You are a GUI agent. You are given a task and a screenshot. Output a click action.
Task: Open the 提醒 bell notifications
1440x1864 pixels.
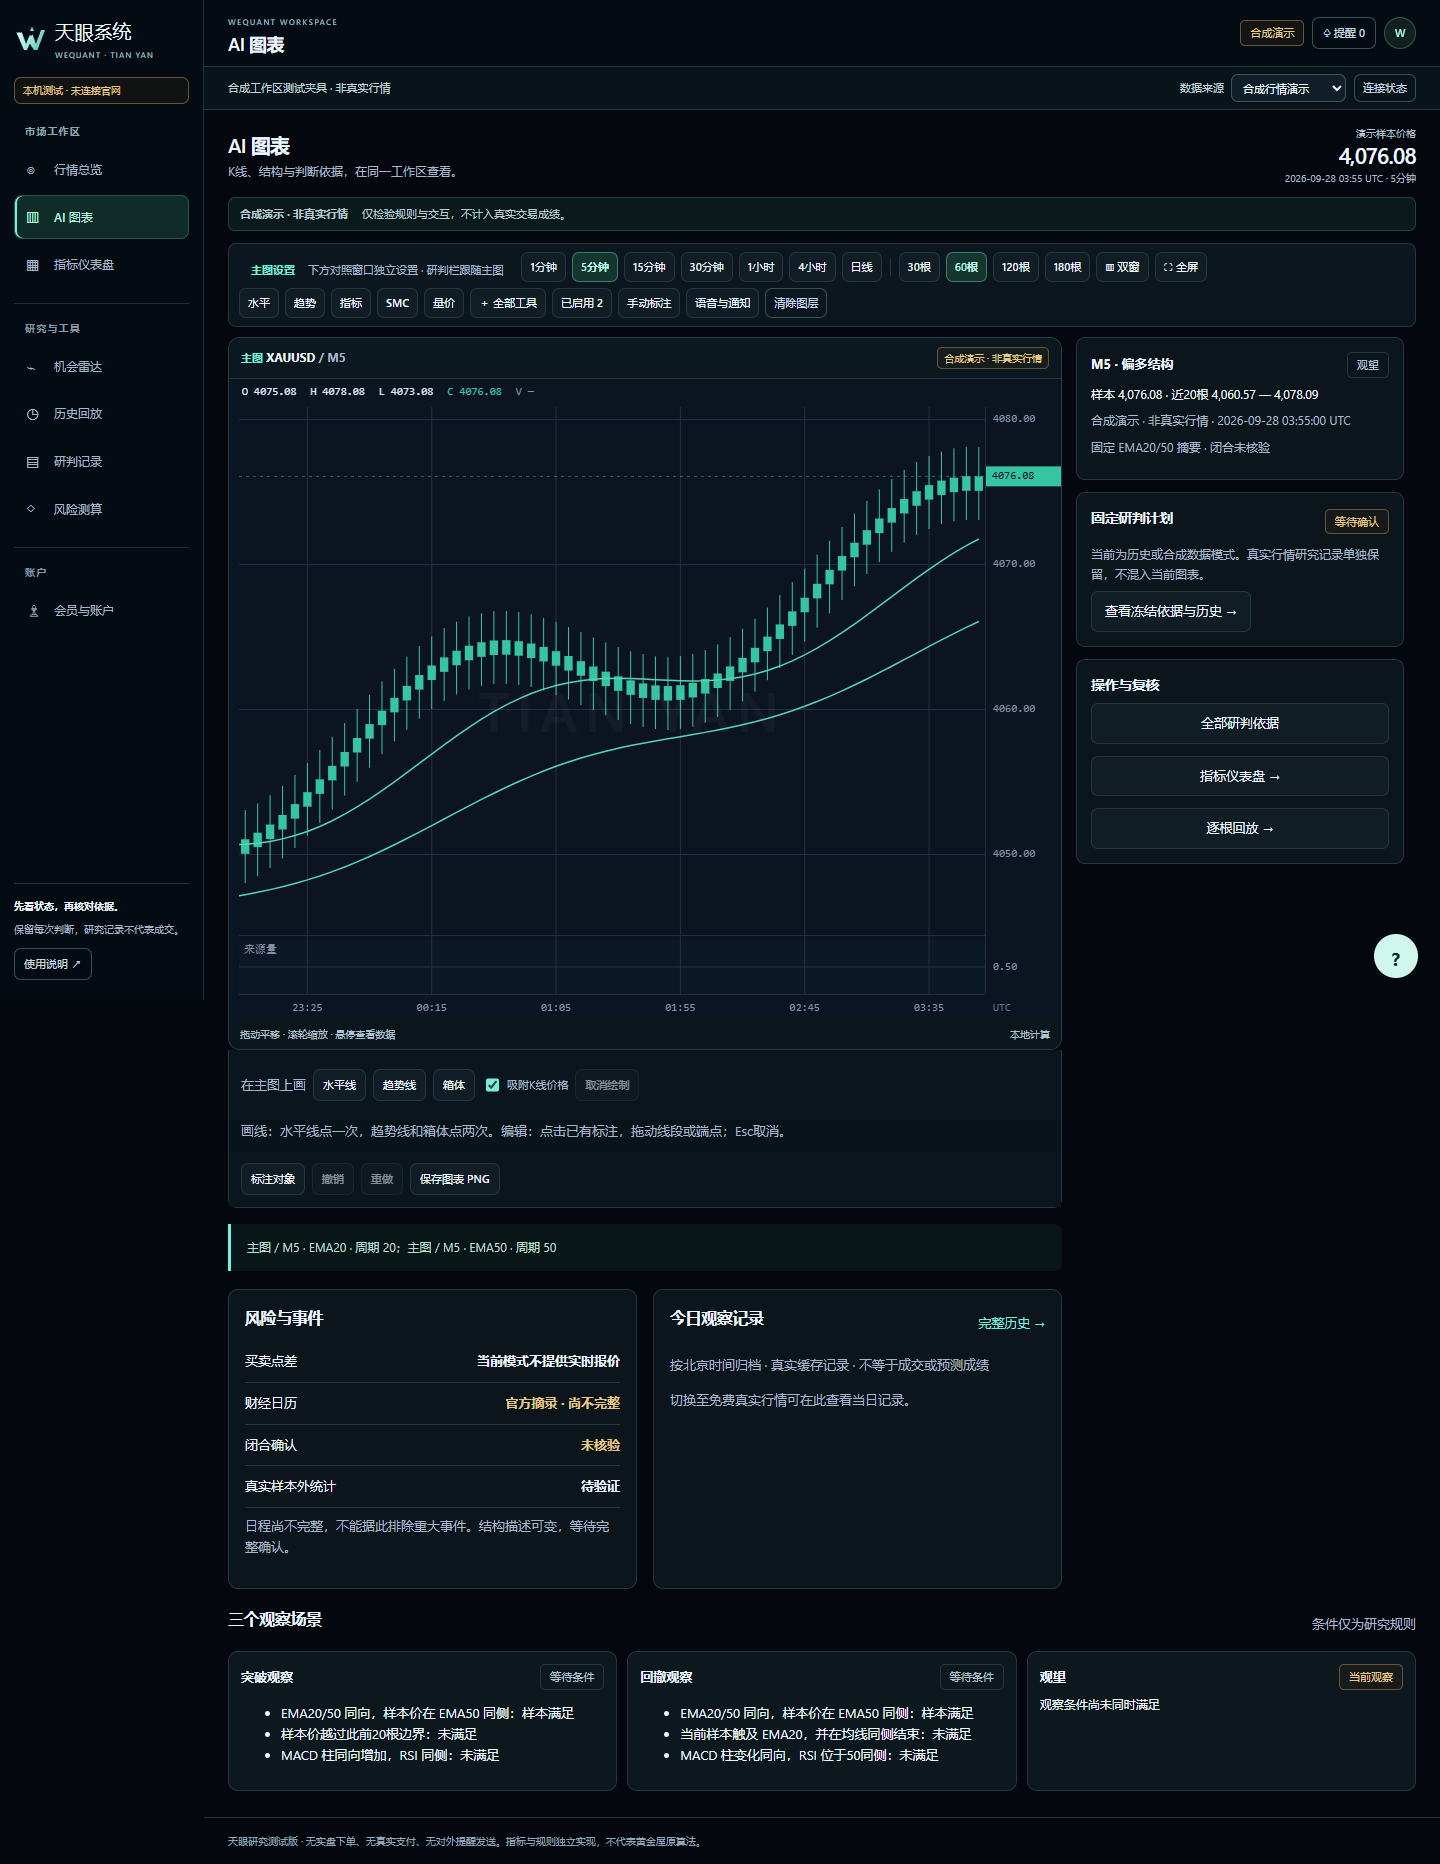tap(1344, 33)
